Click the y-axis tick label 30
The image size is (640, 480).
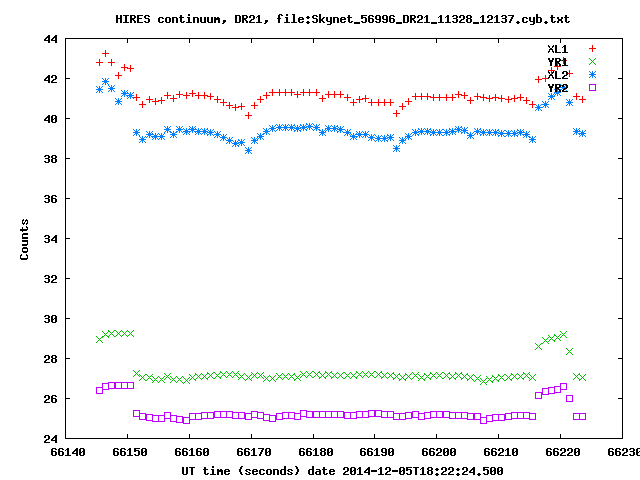(x=51, y=319)
